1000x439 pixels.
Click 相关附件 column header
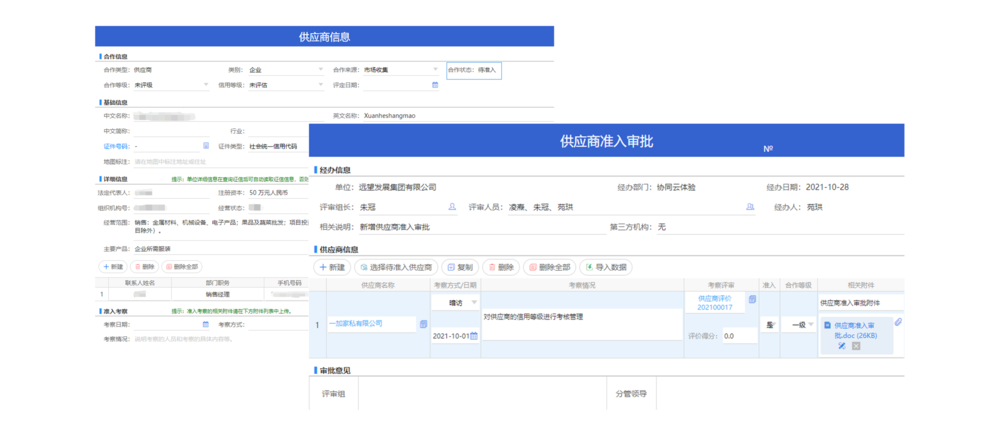pos(860,285)
